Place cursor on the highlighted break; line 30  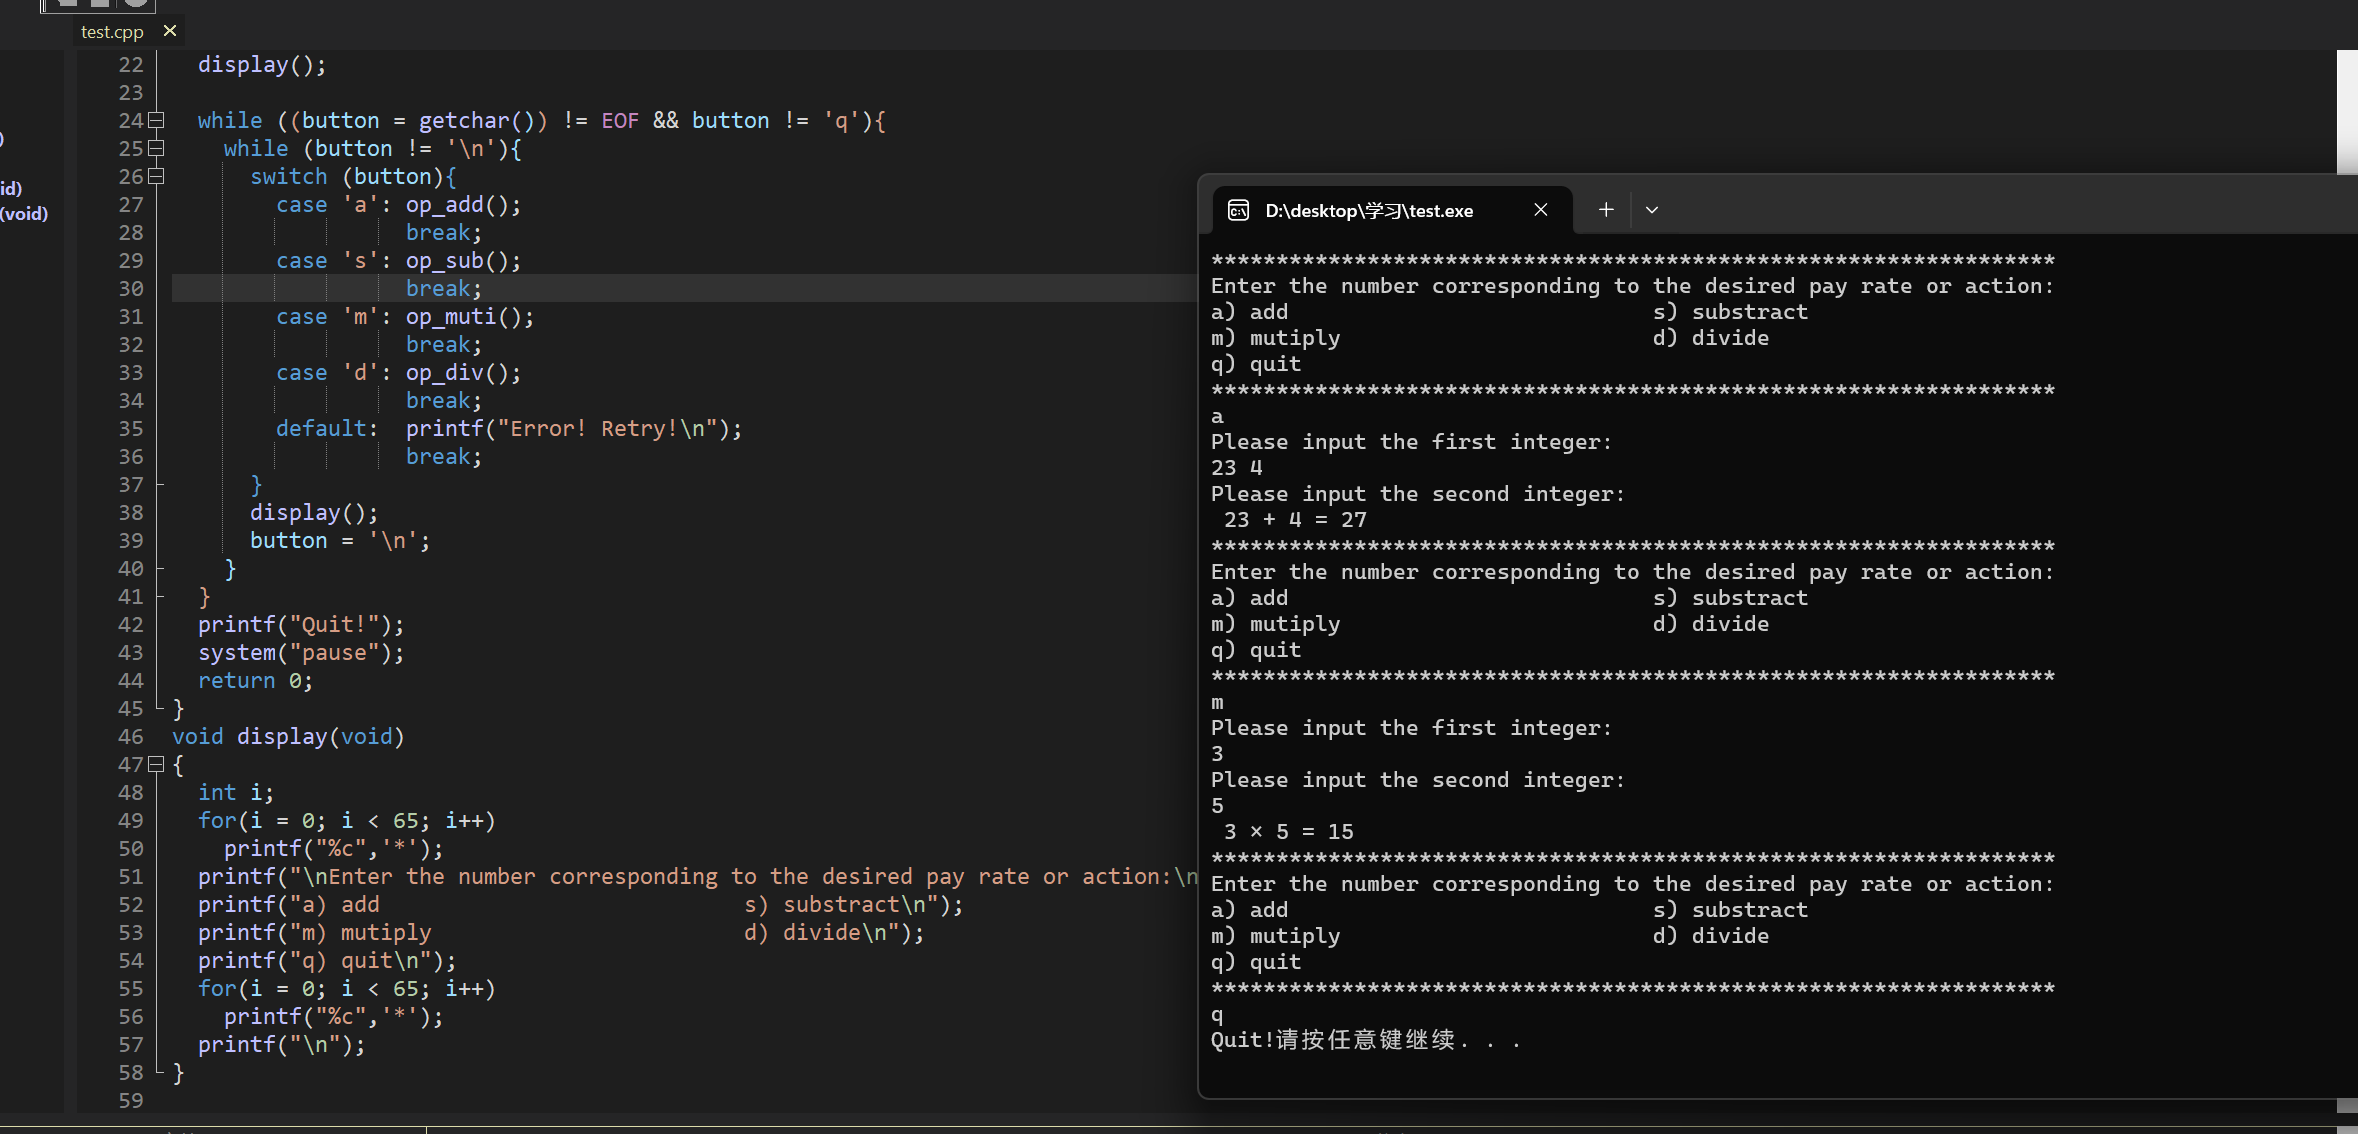pyautogui.click(x=444, y=289)
